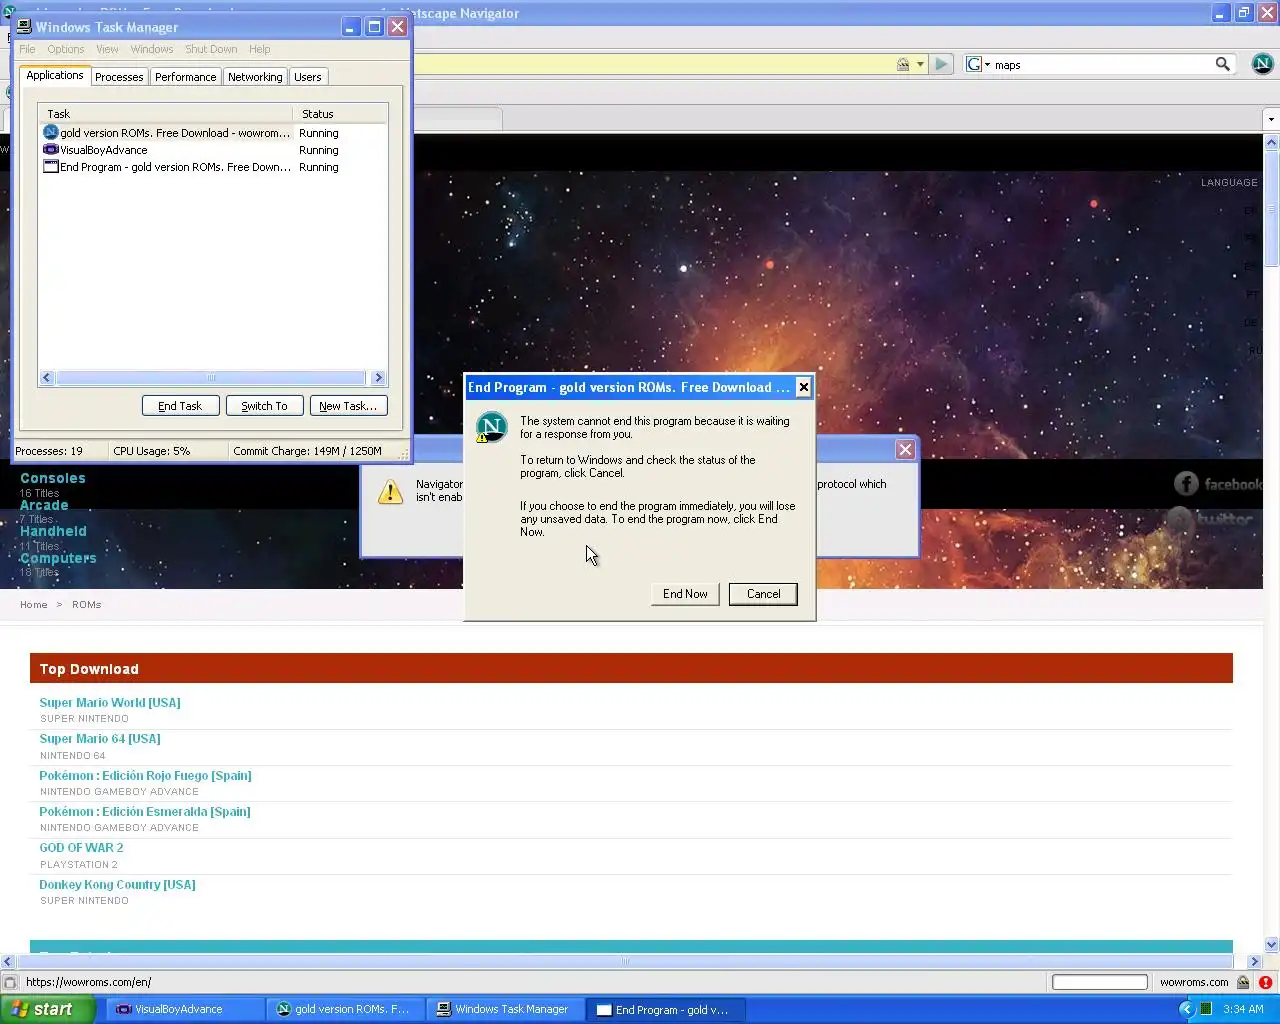Click the Windows start button
1280x1024 pixels.
[x=47, y=1009]
